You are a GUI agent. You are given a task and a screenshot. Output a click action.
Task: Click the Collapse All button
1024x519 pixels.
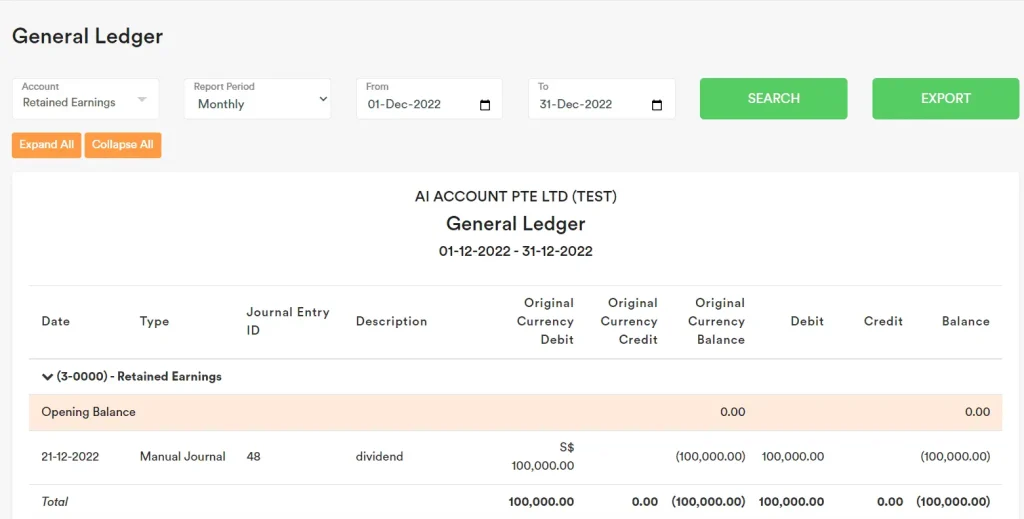(x=123, y=145)
